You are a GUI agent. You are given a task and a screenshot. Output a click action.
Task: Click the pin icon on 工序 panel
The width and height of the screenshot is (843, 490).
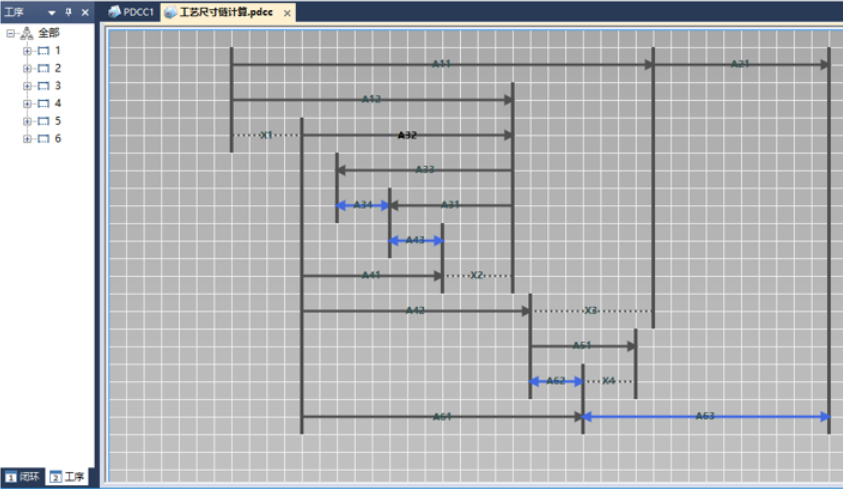68,12
